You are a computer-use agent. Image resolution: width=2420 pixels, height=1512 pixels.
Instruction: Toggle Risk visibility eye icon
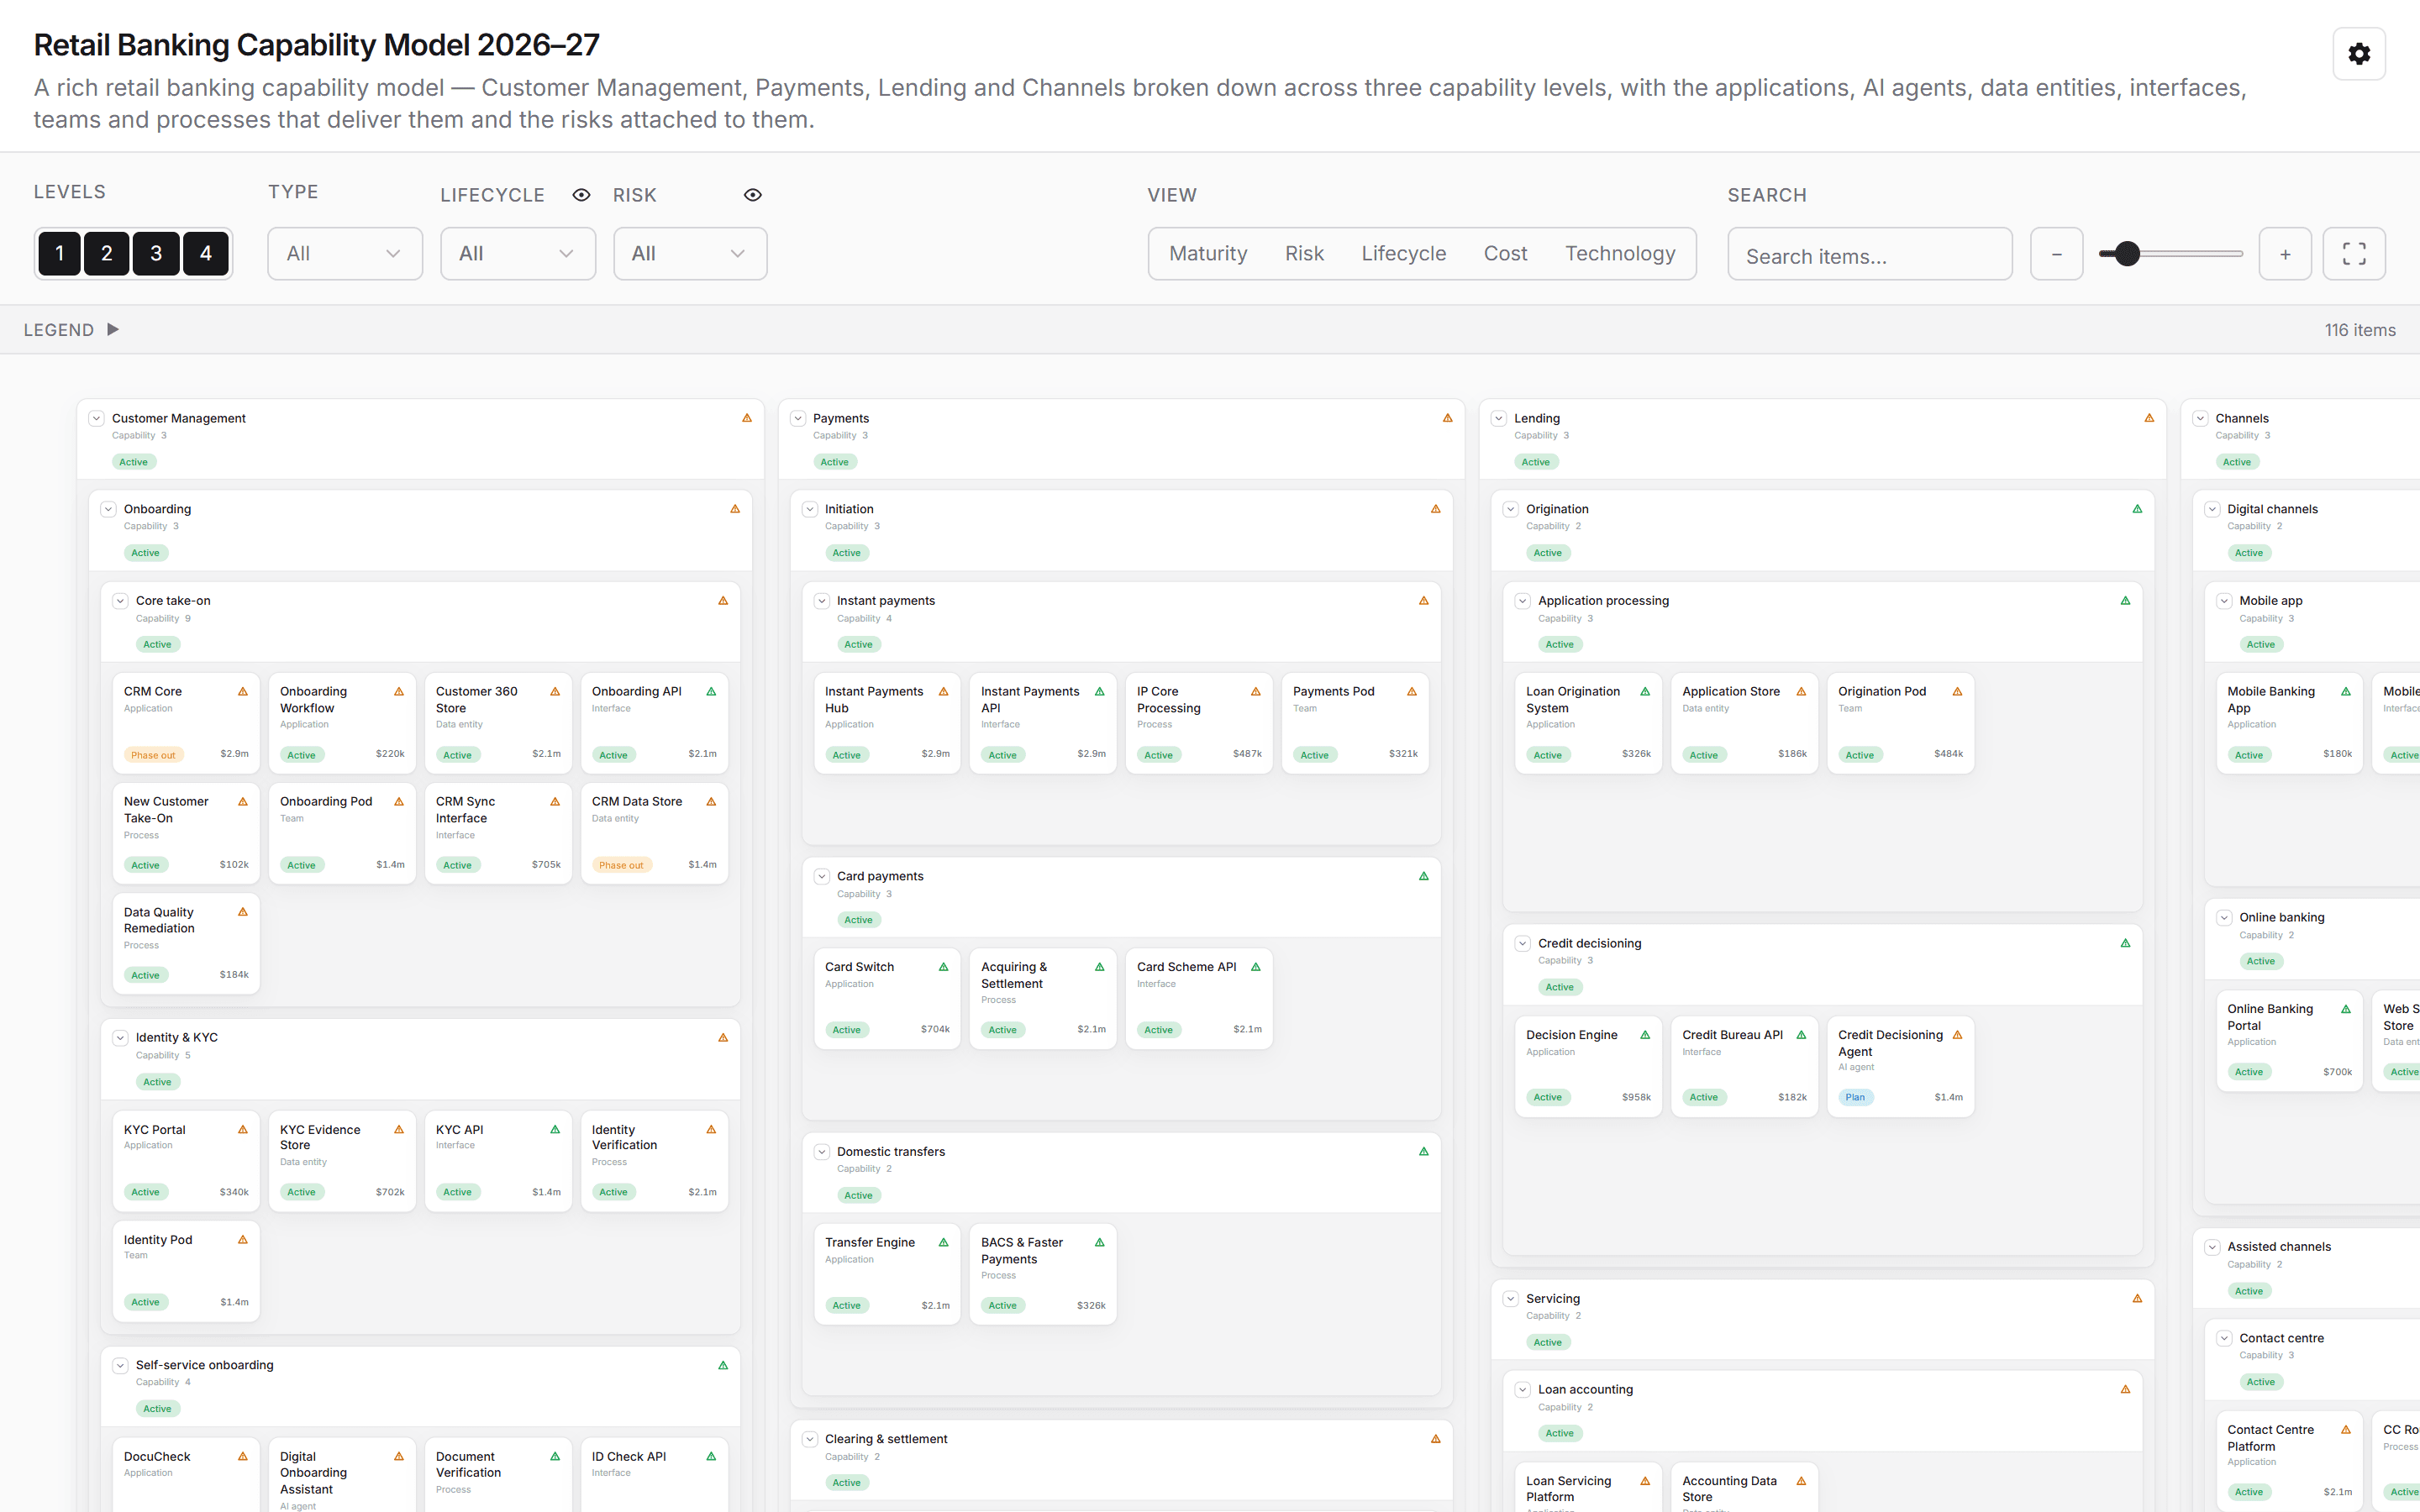pyautogui.click(x=753, y=195)
